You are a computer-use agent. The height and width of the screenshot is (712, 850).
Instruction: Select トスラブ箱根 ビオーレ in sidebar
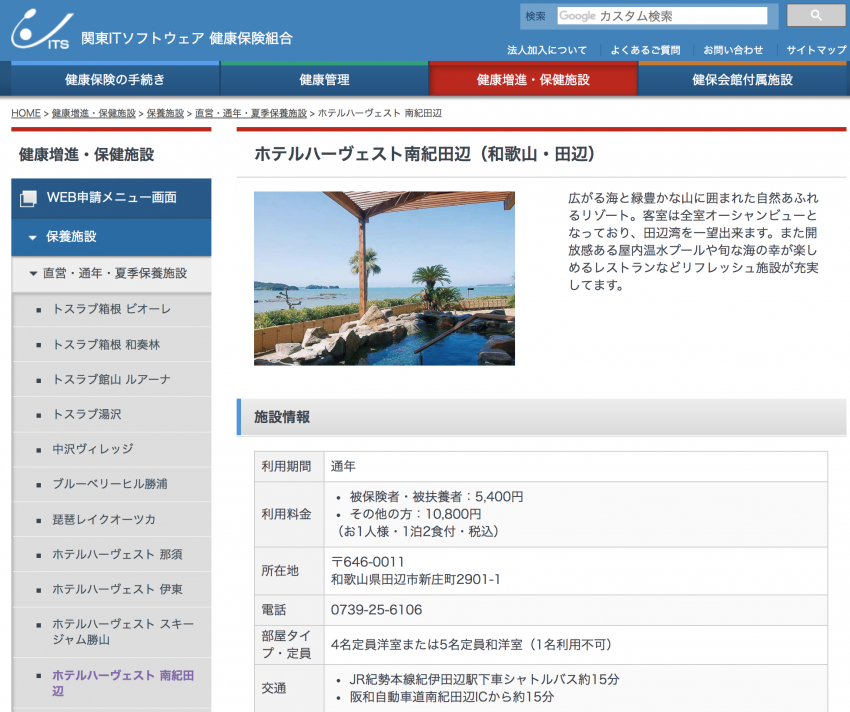click(x=111, y=309)
